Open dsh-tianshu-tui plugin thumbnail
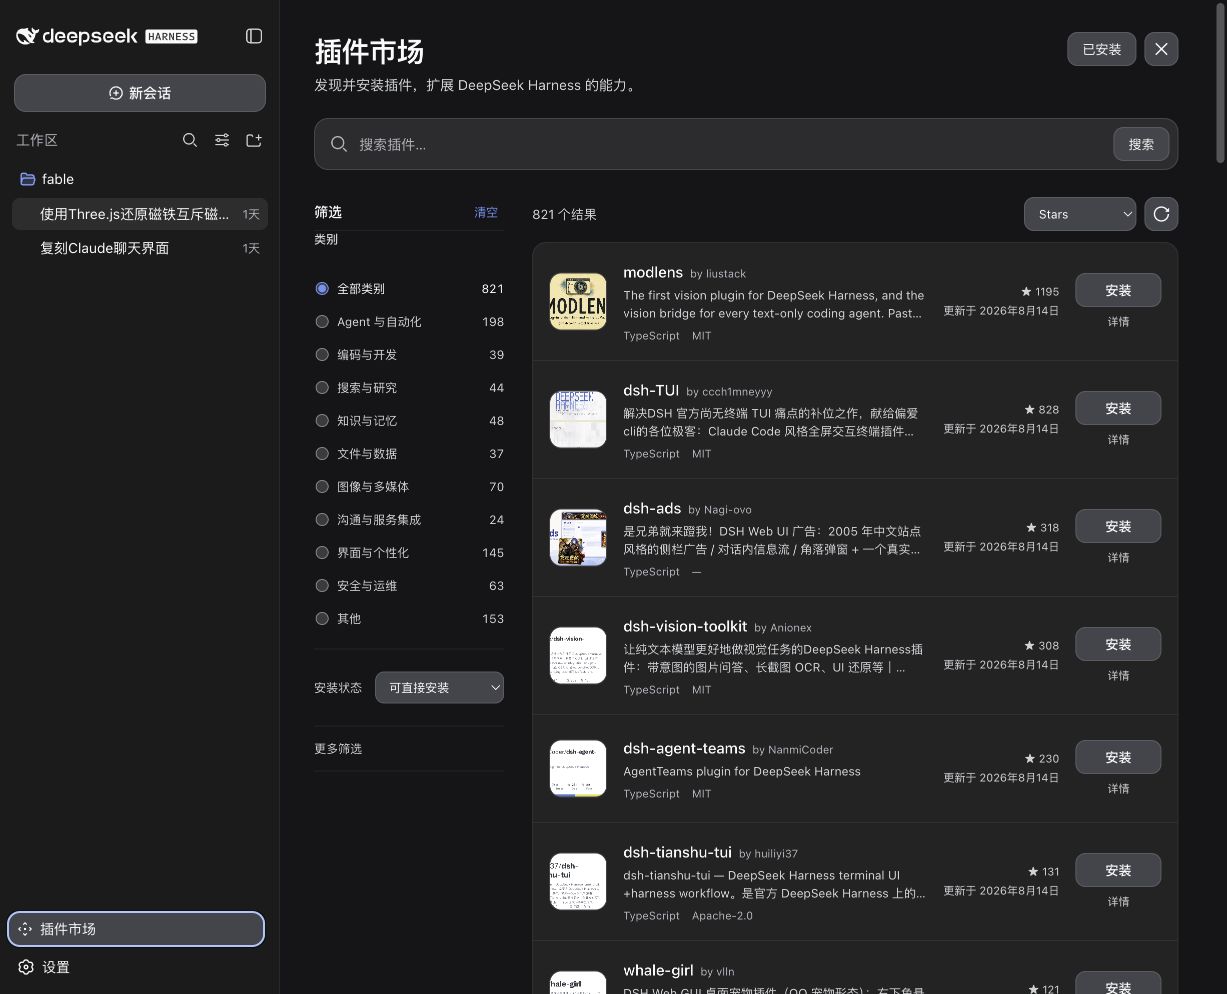 click(x=578, y=881)
